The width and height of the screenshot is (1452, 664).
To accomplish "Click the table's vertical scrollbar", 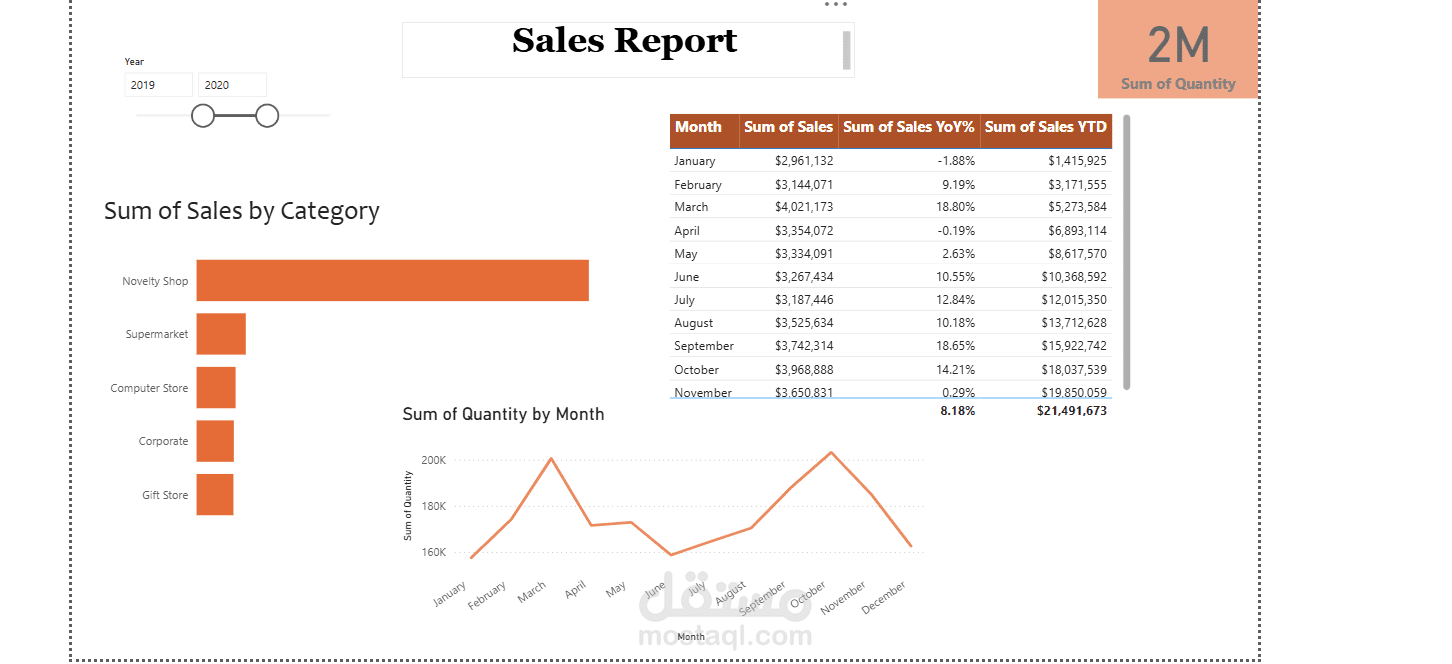I will point(1127,250).
